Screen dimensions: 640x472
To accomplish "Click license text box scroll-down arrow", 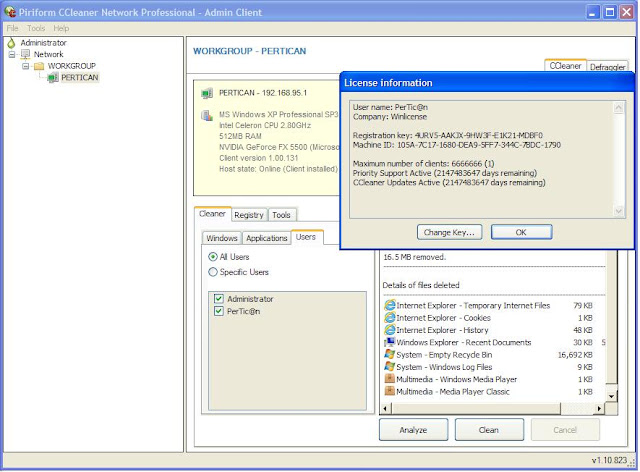I will [618, 211].
